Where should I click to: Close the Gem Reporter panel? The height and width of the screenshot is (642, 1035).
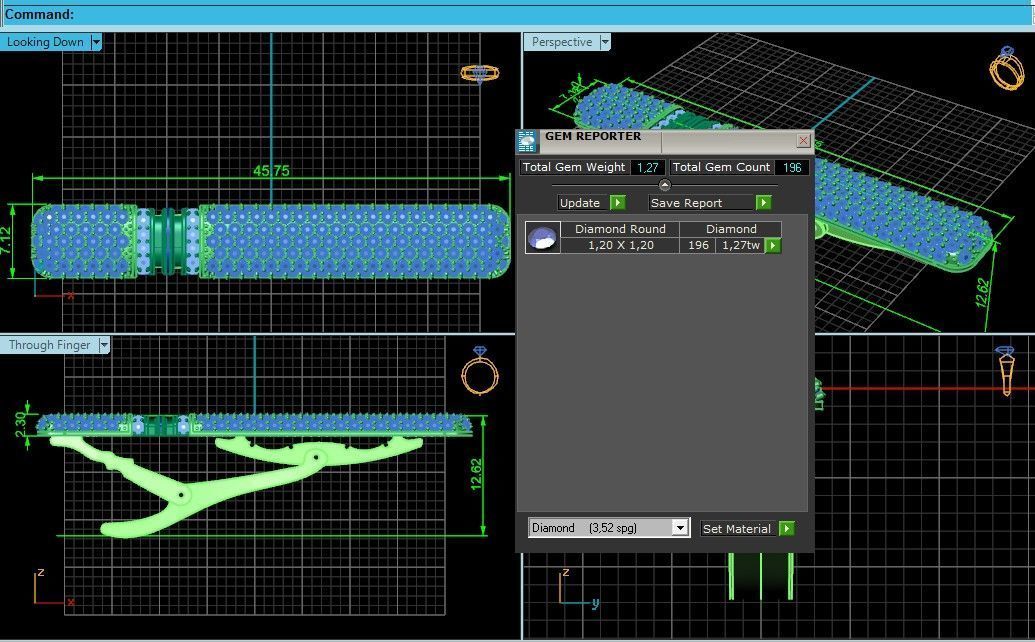click(803, 141)
